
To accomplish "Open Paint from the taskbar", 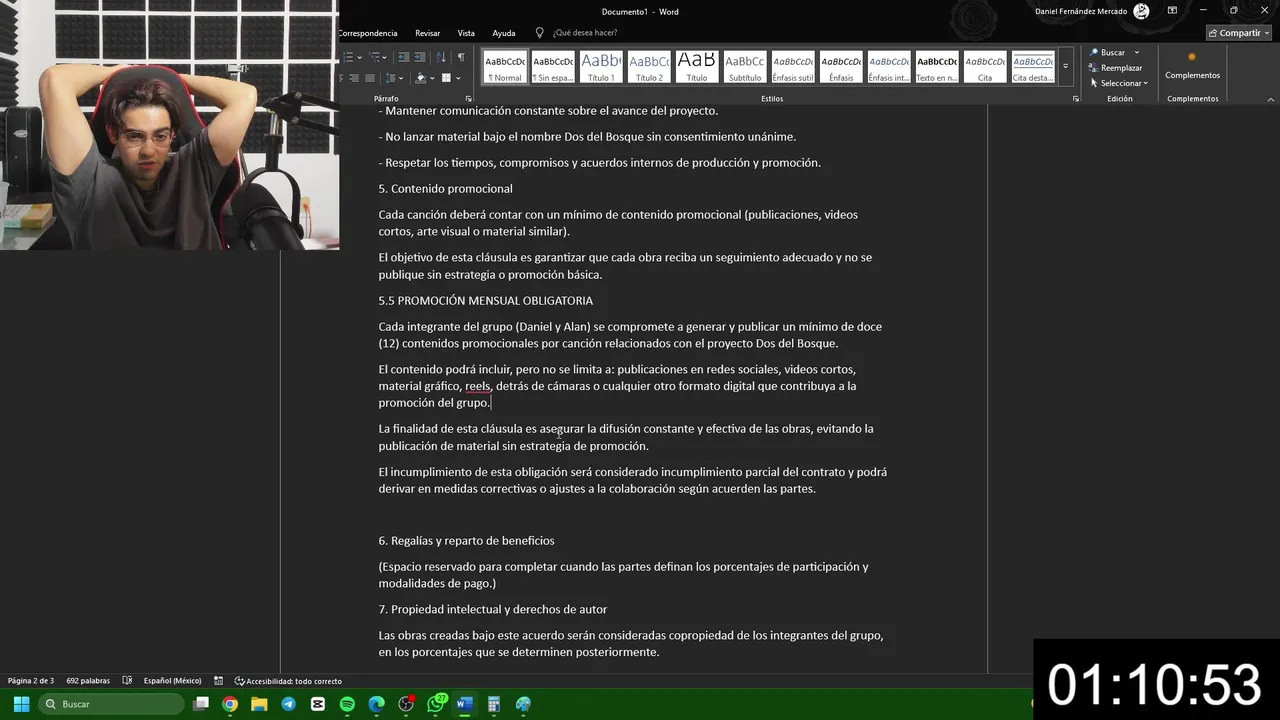I will coord(523,704).
